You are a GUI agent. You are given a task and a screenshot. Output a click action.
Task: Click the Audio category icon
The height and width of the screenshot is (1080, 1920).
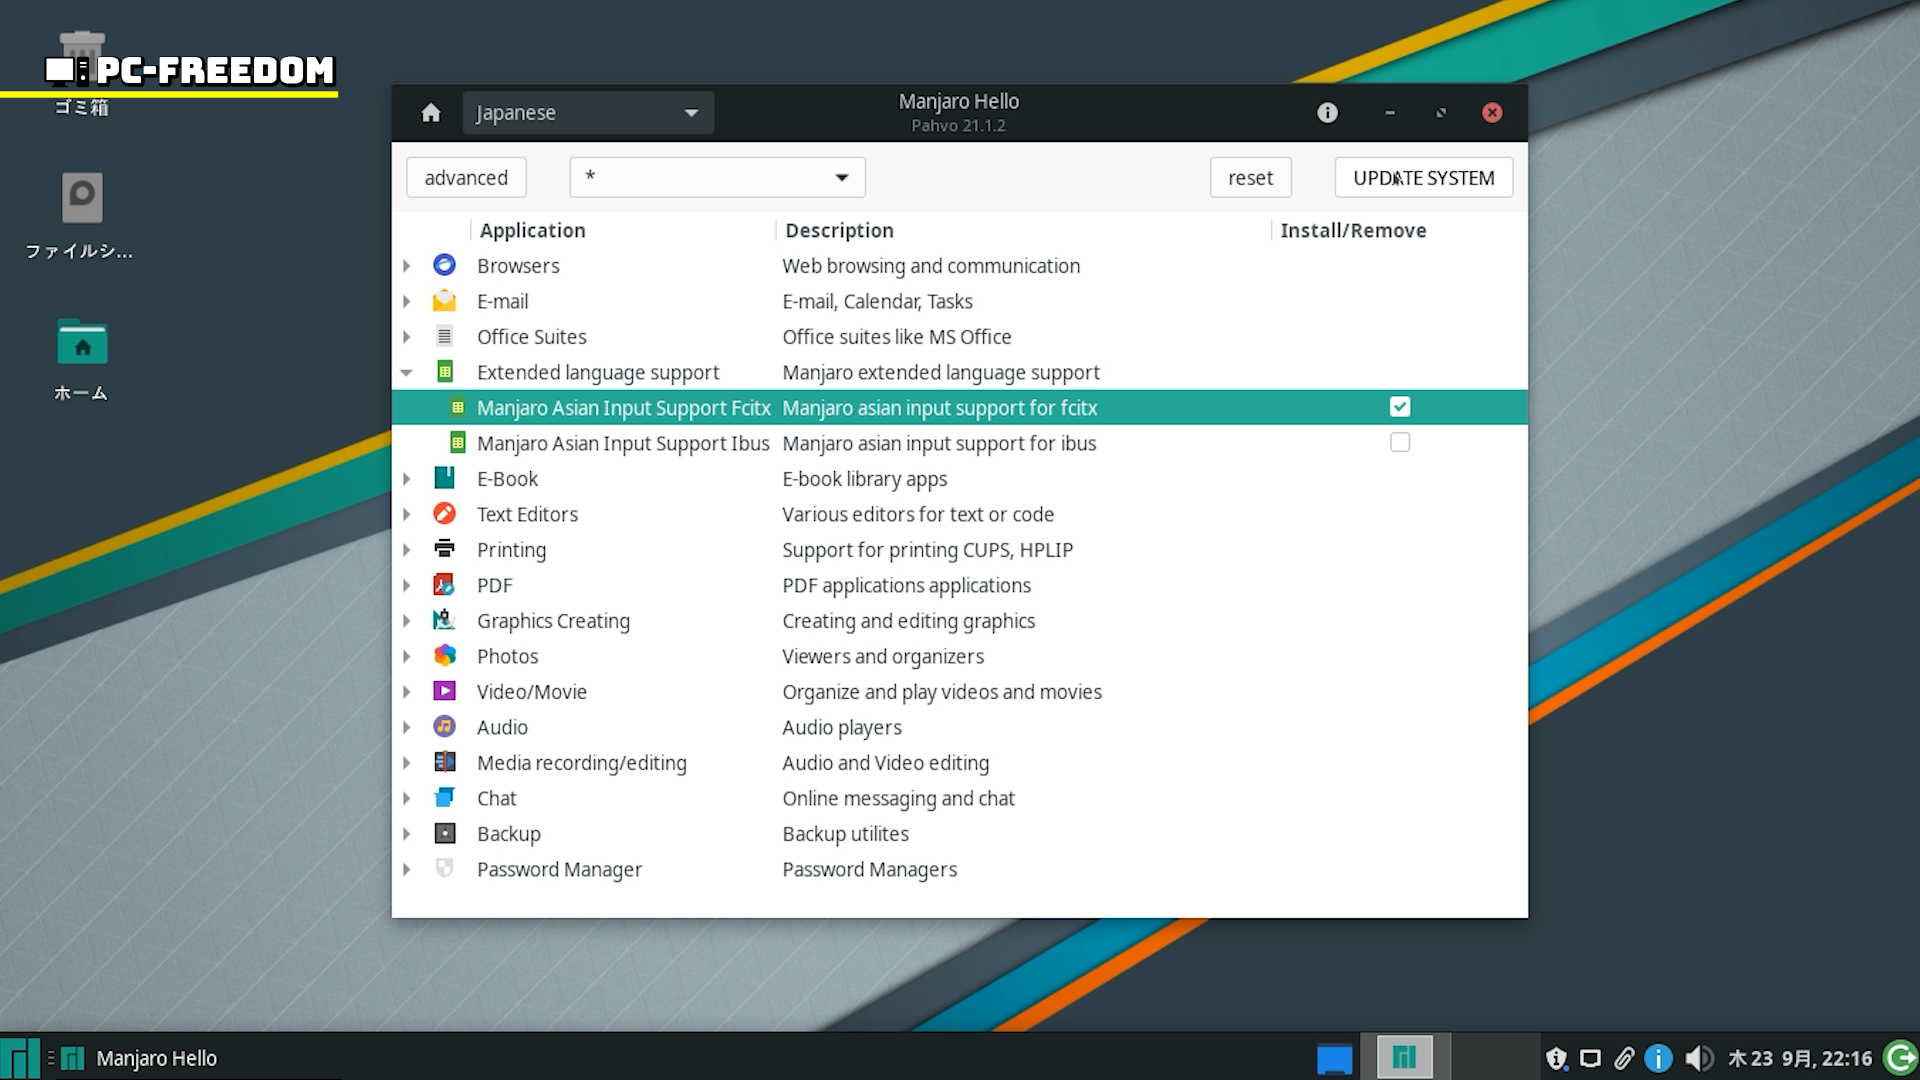point(444,727)
